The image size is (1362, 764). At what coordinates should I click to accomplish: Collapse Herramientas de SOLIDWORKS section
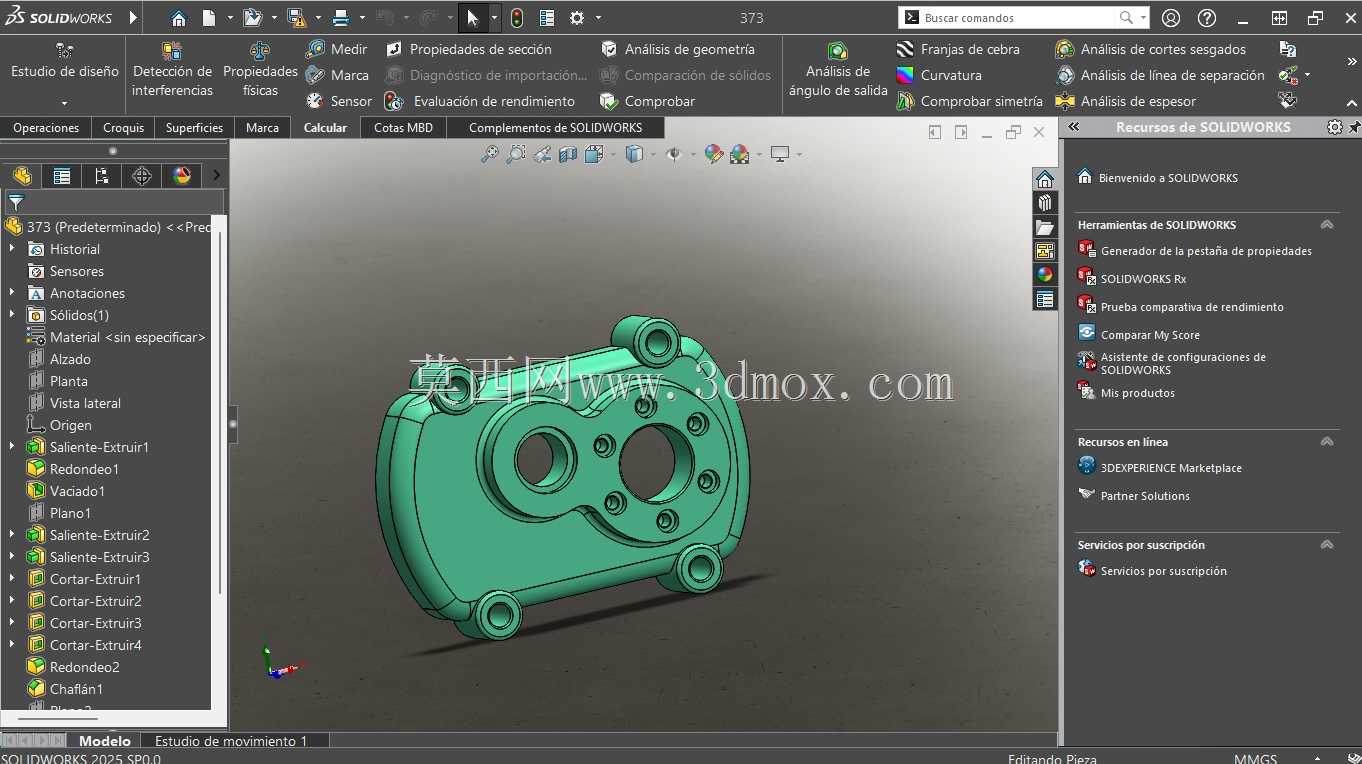(x=1327, y=225)
